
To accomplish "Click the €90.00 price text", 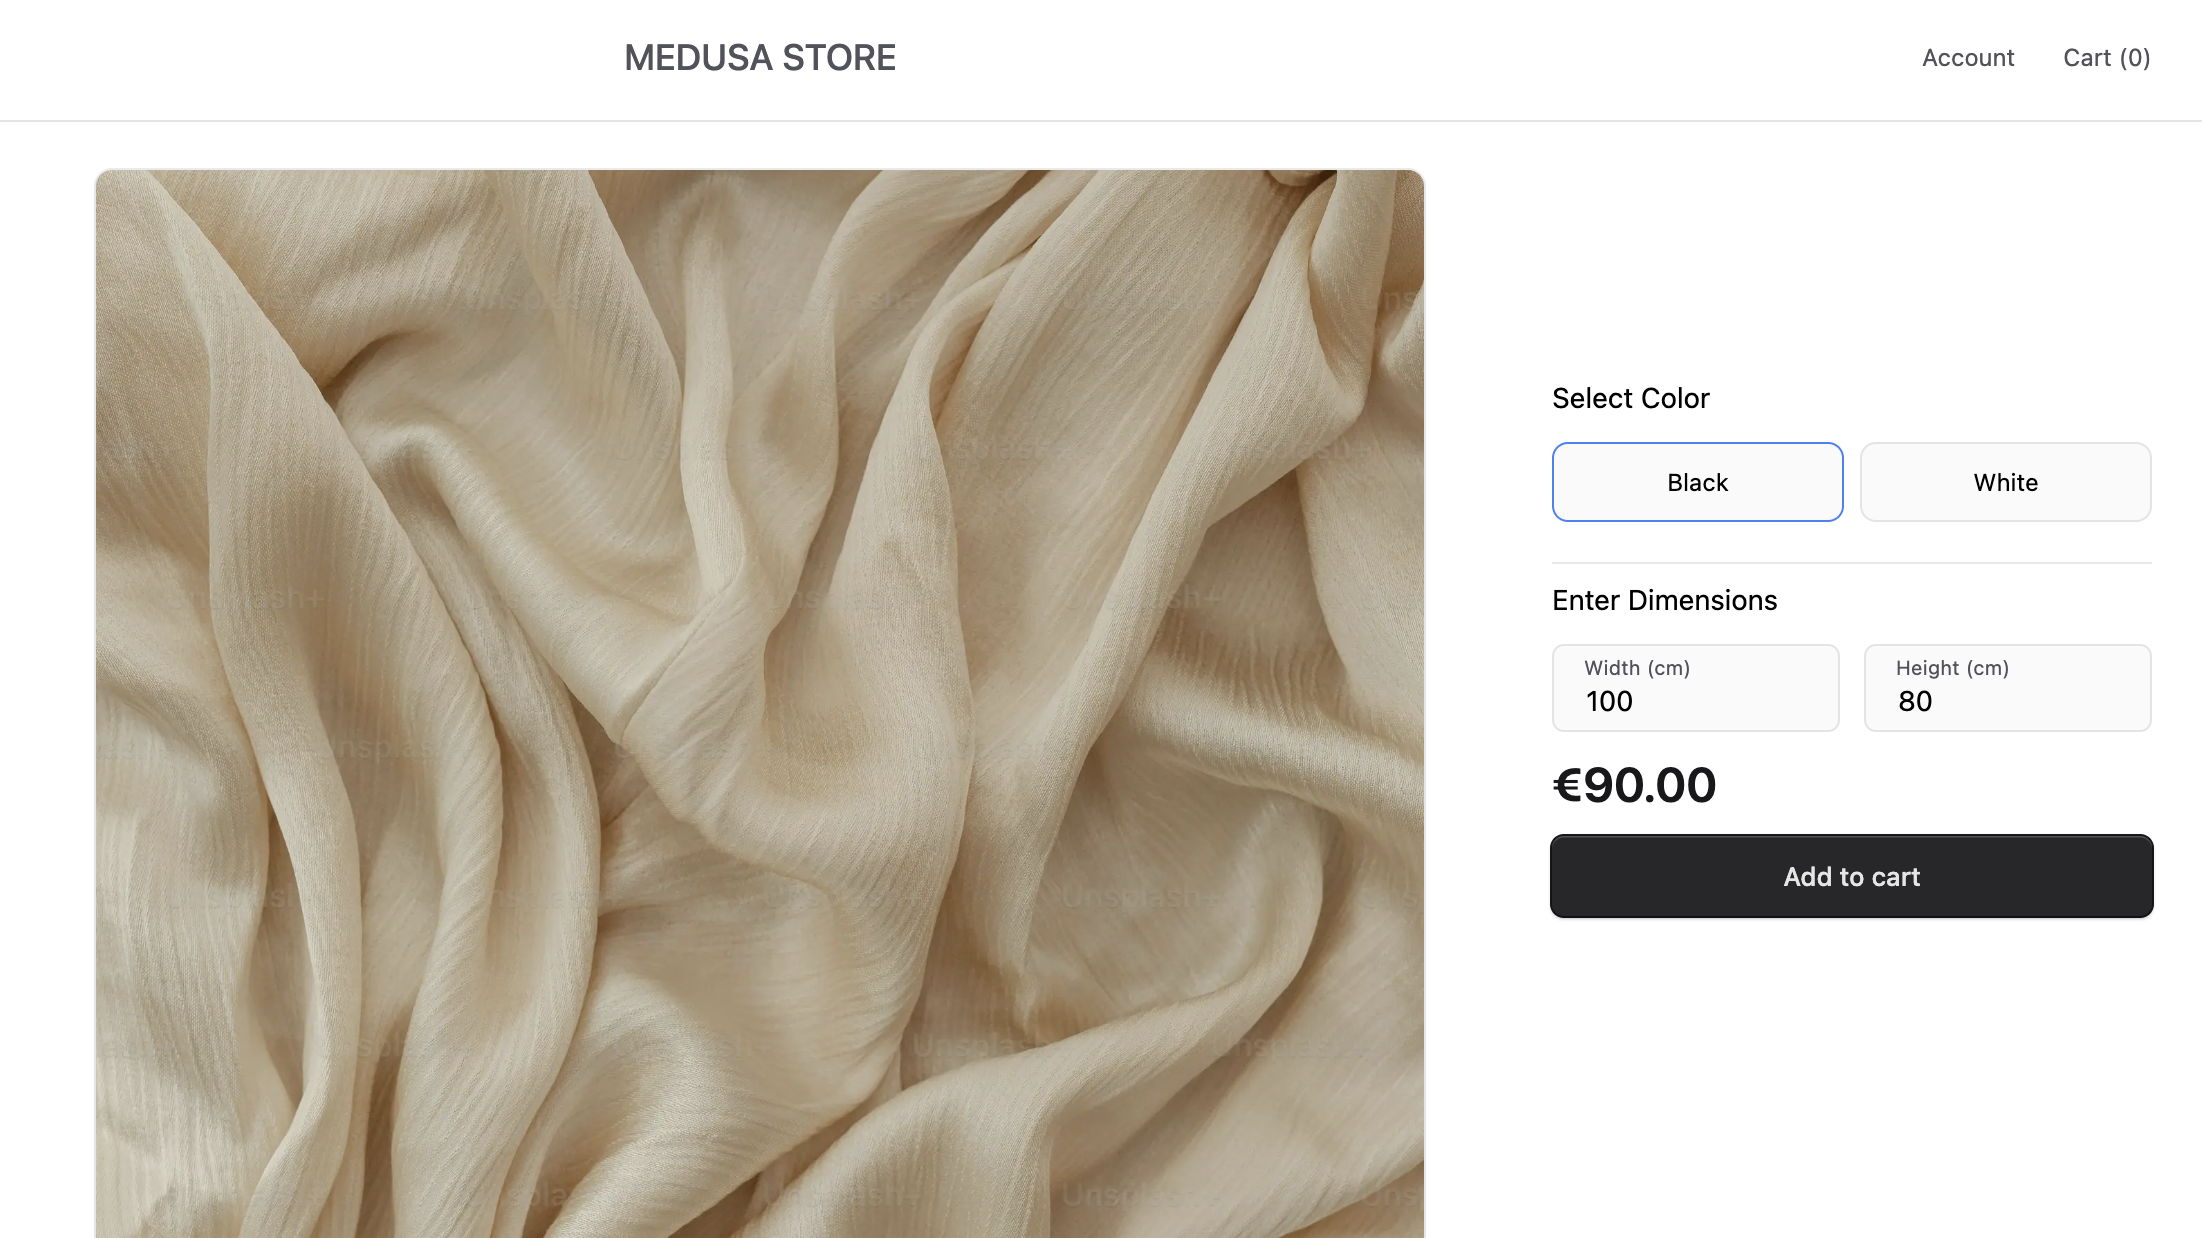I will (1634, 785).
